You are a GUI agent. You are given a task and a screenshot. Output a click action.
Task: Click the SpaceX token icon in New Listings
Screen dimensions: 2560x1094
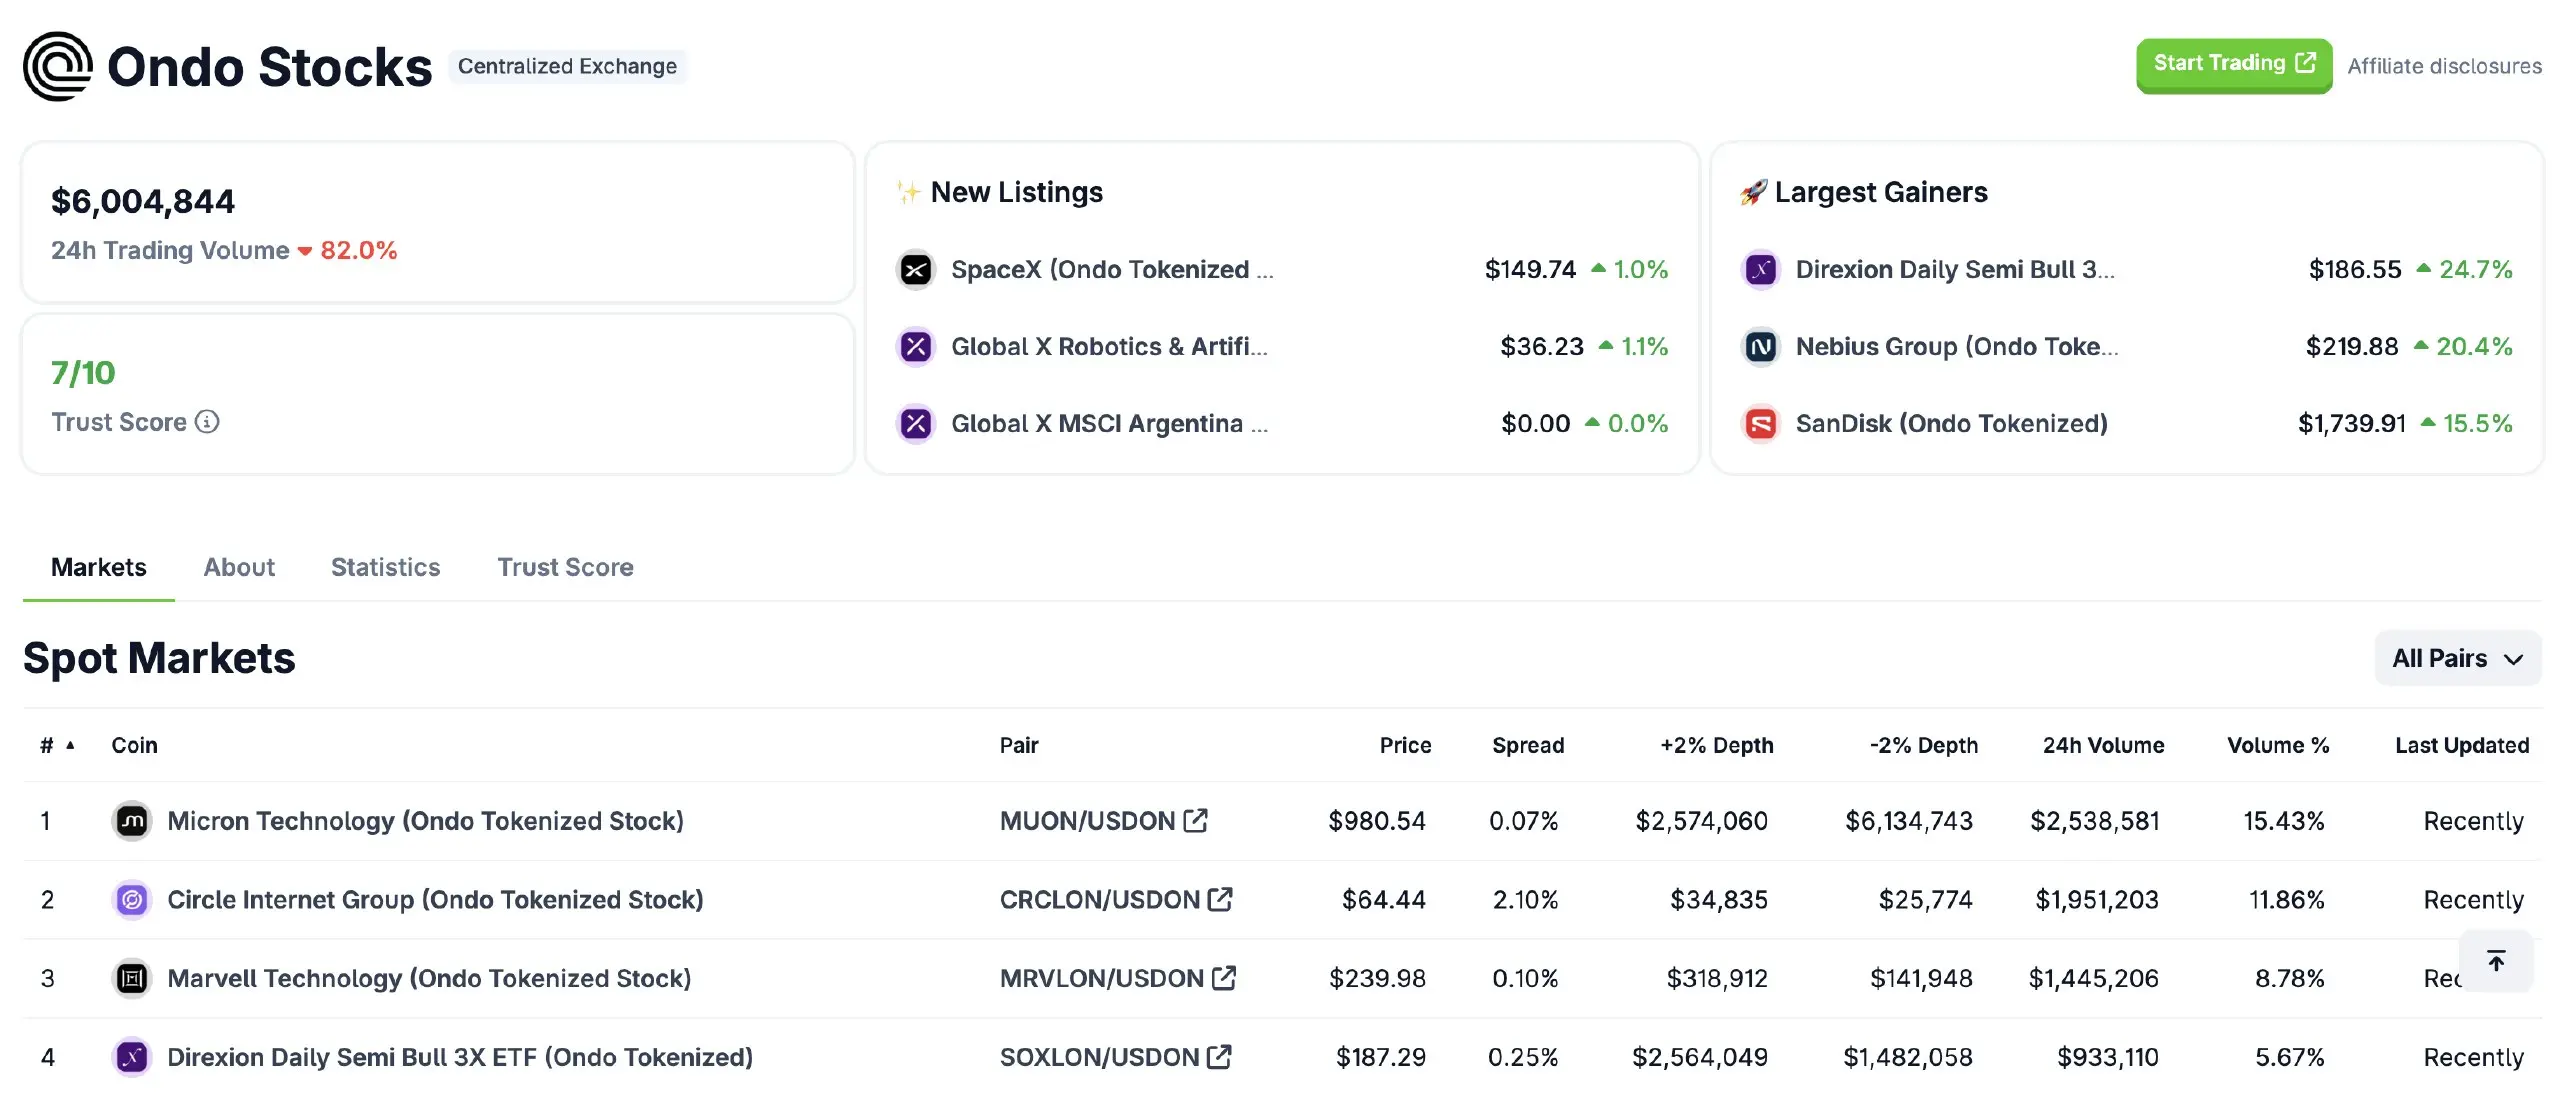(915, 269)
